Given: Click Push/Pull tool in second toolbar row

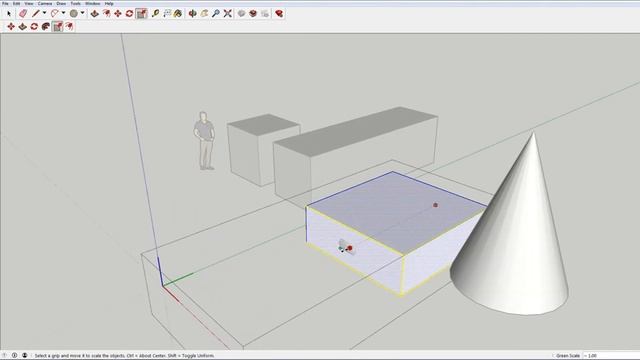Looking at the screenshot, I should [x=22, y=27].
